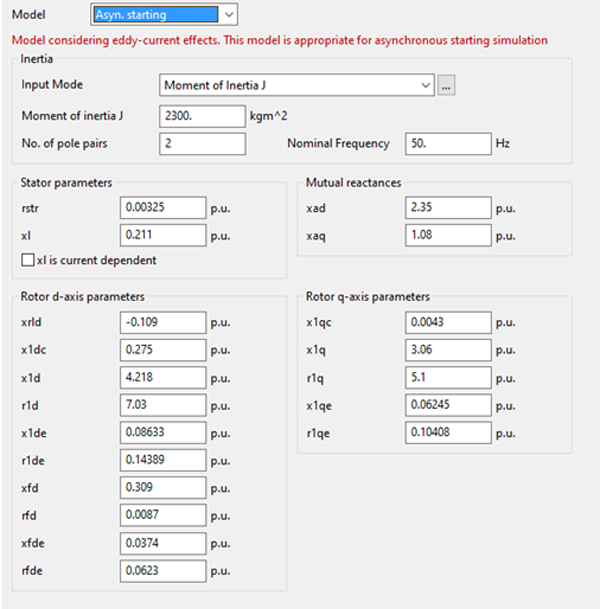
Task: Click the ellipsis button beside Input Mode
Action: [x=446, y=85]
